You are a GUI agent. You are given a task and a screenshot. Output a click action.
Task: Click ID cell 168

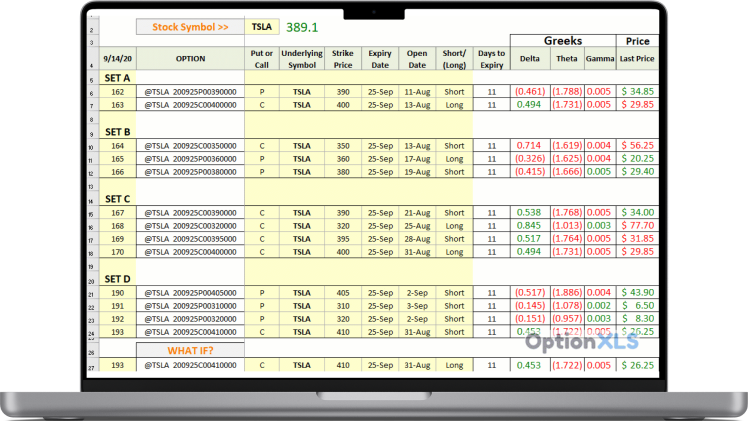coord(117,226)
